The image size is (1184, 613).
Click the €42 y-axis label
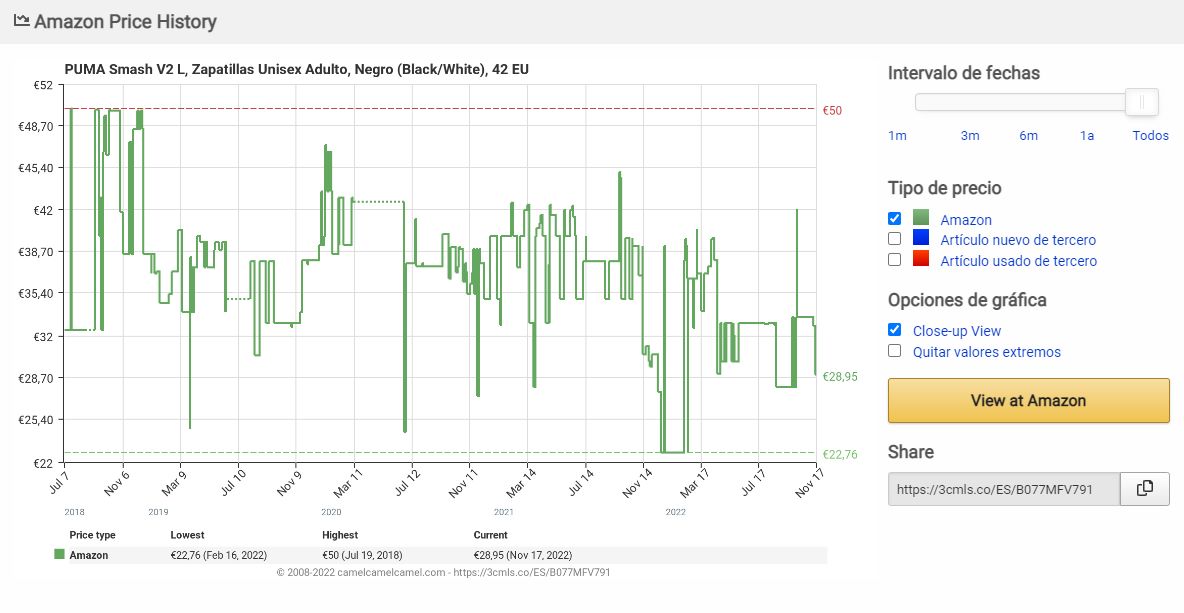point(43,210)
